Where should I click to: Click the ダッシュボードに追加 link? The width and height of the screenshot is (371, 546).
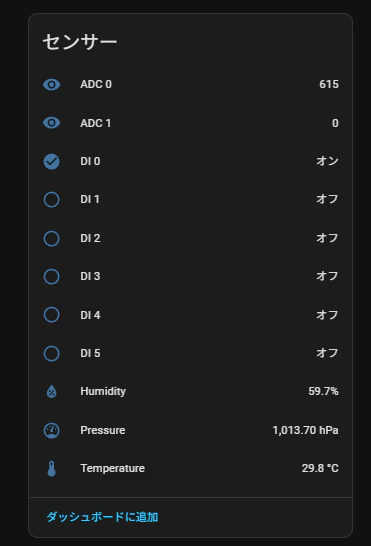click(102, 517)
